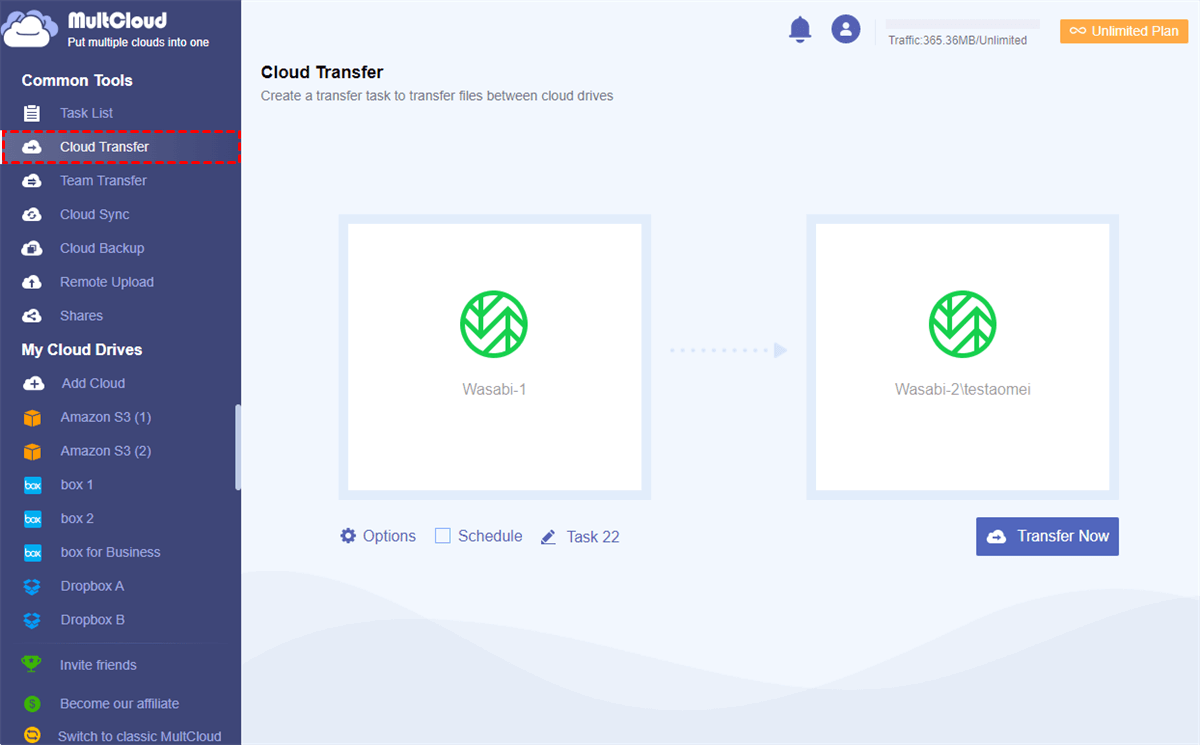Click the Amazon S3 (2) box icon
The width and height of the screenshot is (1200, 745).
[33, 451]
